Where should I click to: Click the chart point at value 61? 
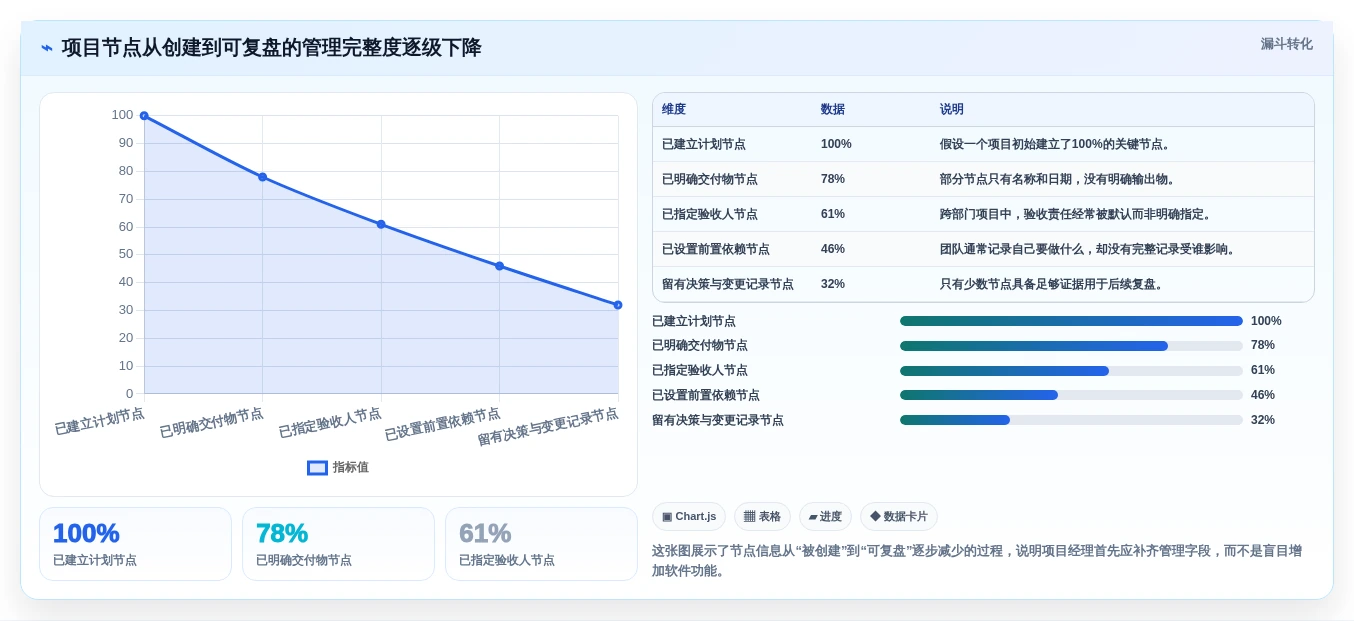[381, 224]
